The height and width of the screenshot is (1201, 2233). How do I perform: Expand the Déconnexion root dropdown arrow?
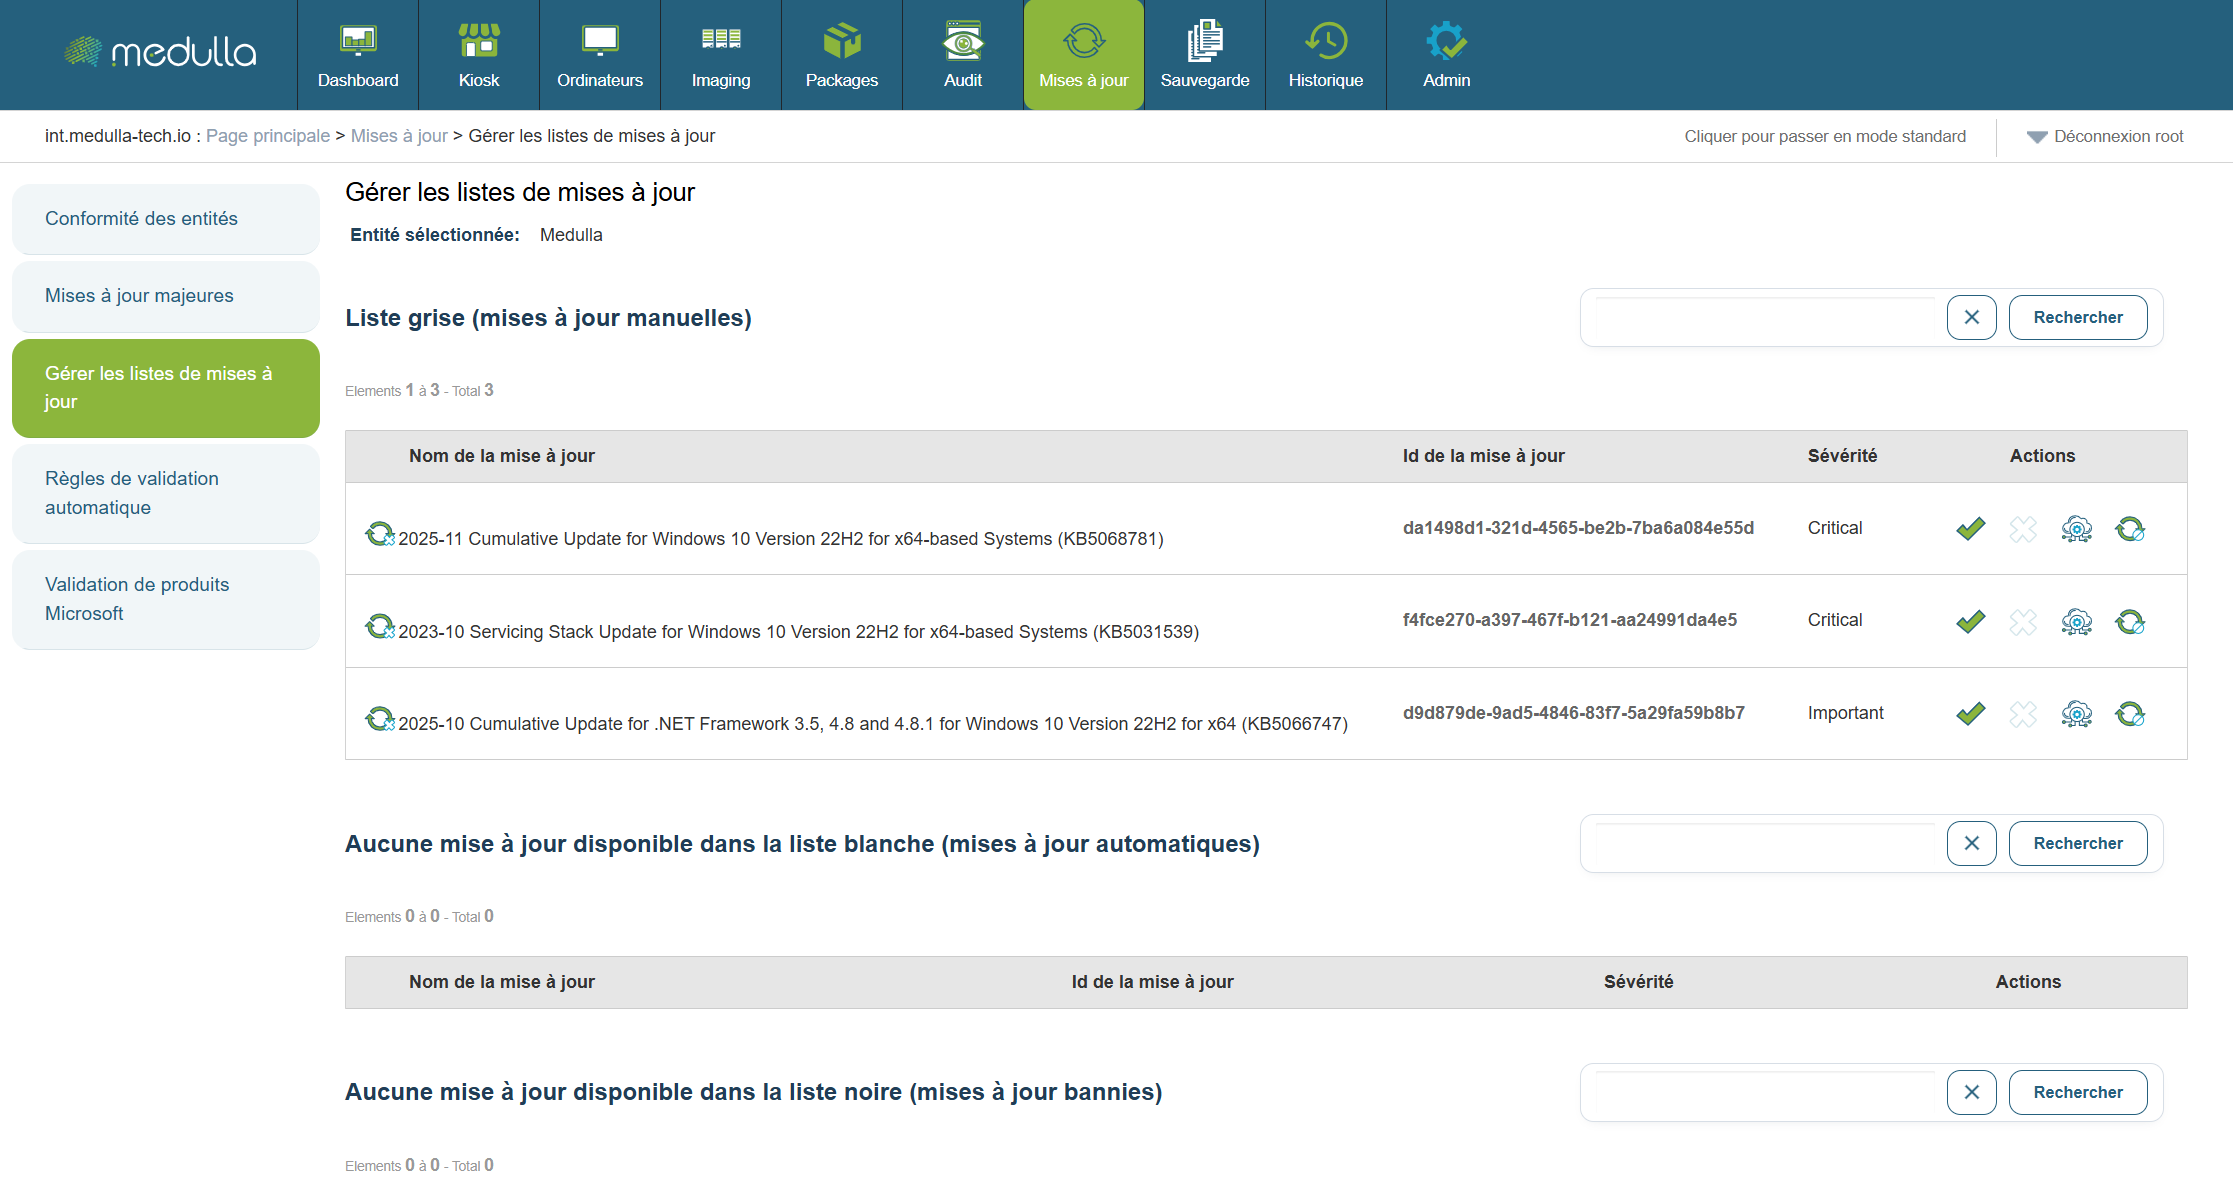2036,137
